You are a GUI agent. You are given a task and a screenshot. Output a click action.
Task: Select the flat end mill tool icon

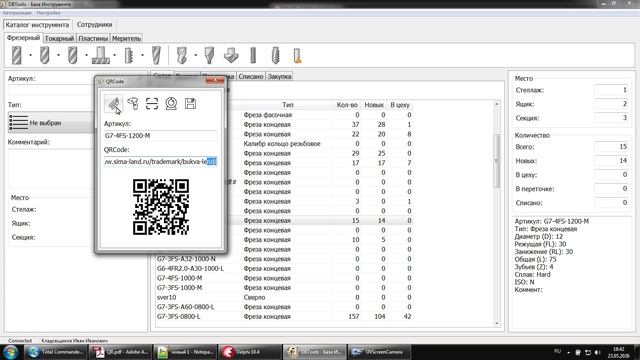tap(17, 55)
